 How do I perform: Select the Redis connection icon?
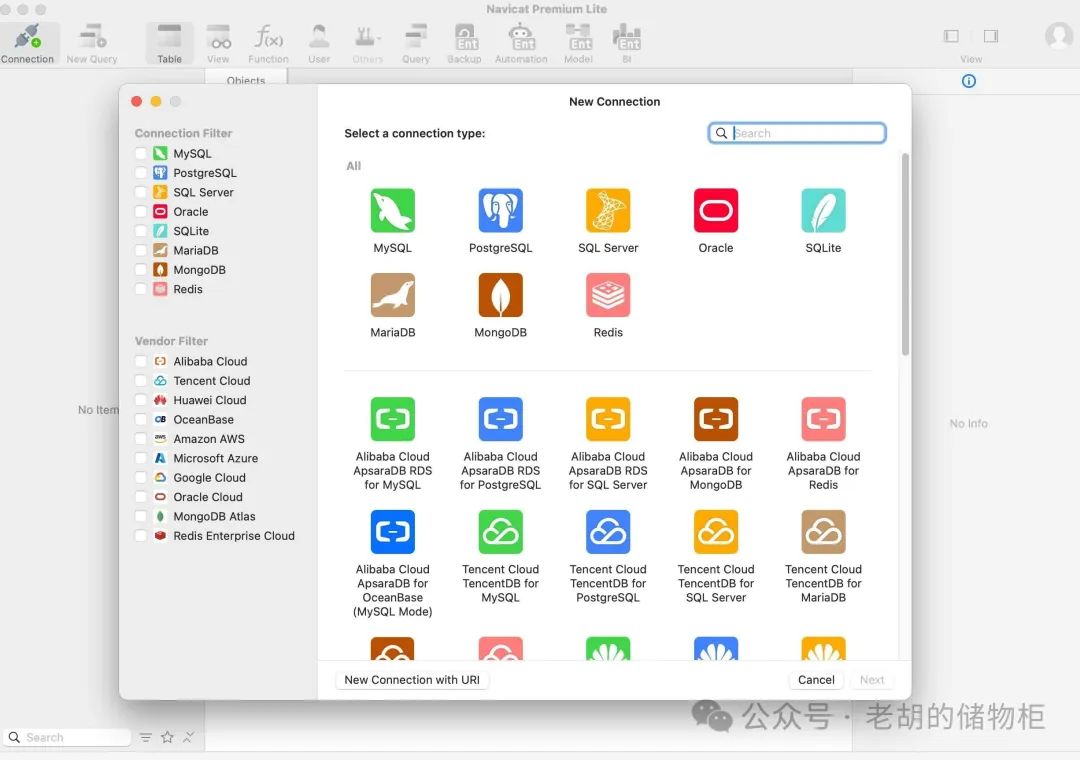(608, 295)
